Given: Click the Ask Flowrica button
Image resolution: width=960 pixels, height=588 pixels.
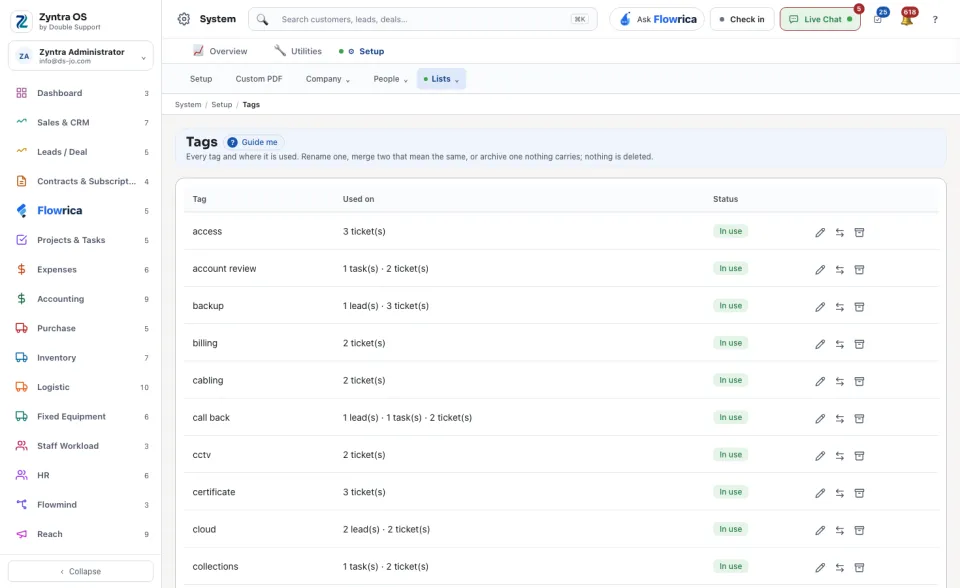Looking at the screenshot, I should tap(657, 19).
